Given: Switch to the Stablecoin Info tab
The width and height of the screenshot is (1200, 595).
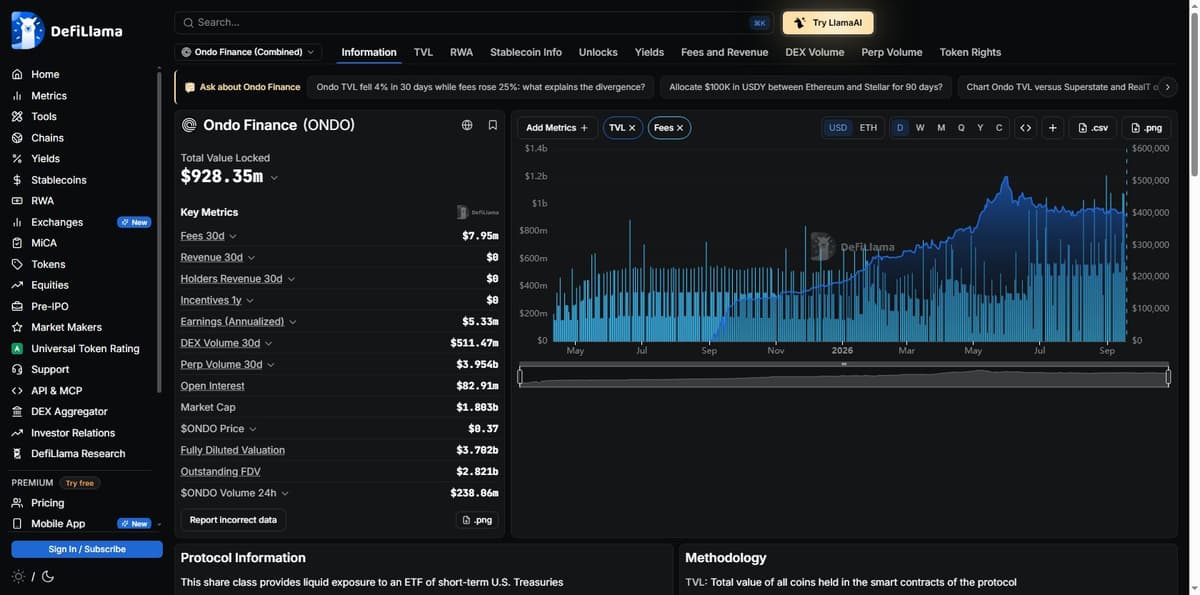Looking at the screenshot, I should tap(526, 52).
